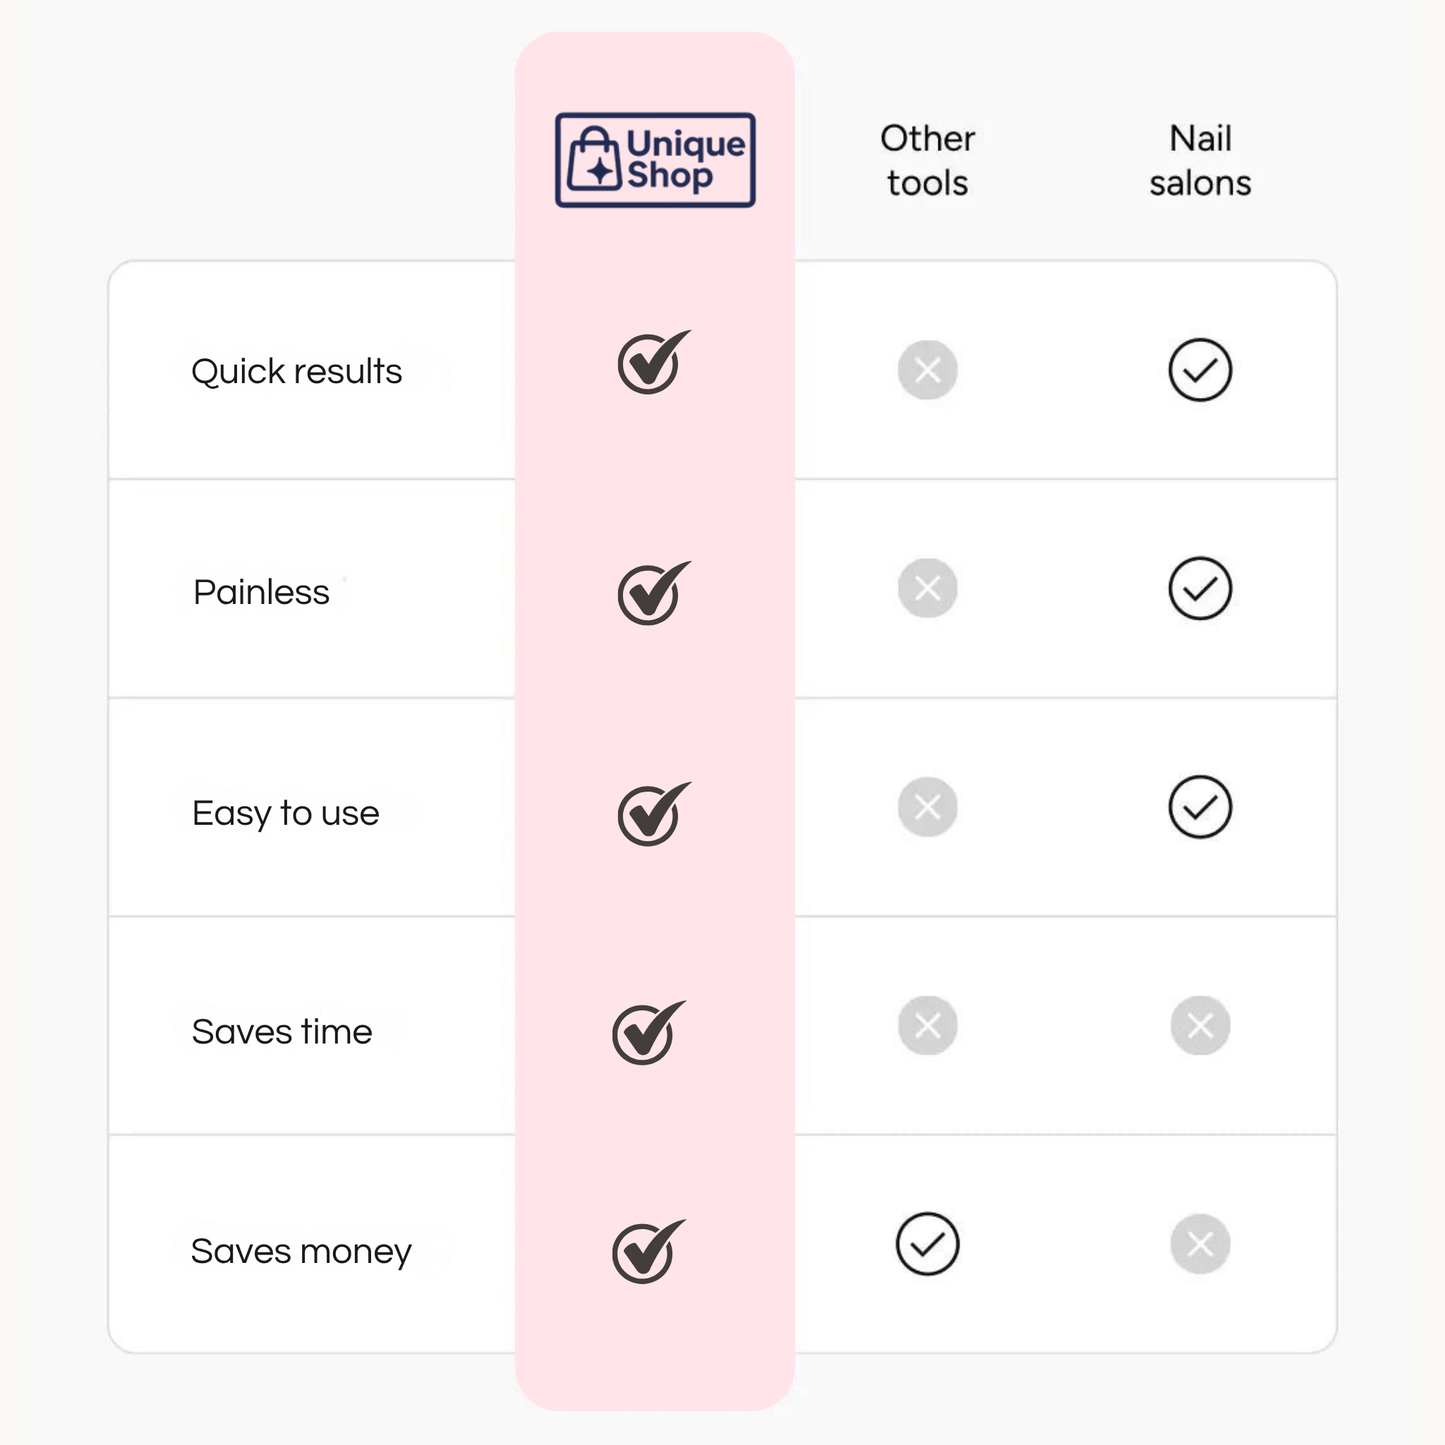Click the Unique Shop logo

(655, 160)
